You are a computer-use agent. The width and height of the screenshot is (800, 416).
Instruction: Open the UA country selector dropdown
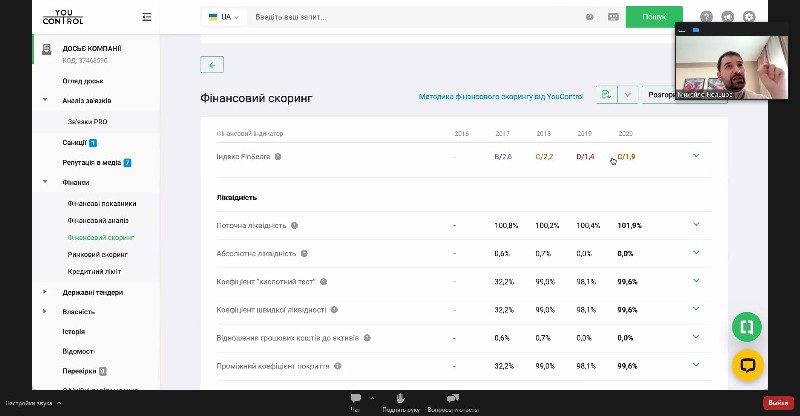coord(223,17)
